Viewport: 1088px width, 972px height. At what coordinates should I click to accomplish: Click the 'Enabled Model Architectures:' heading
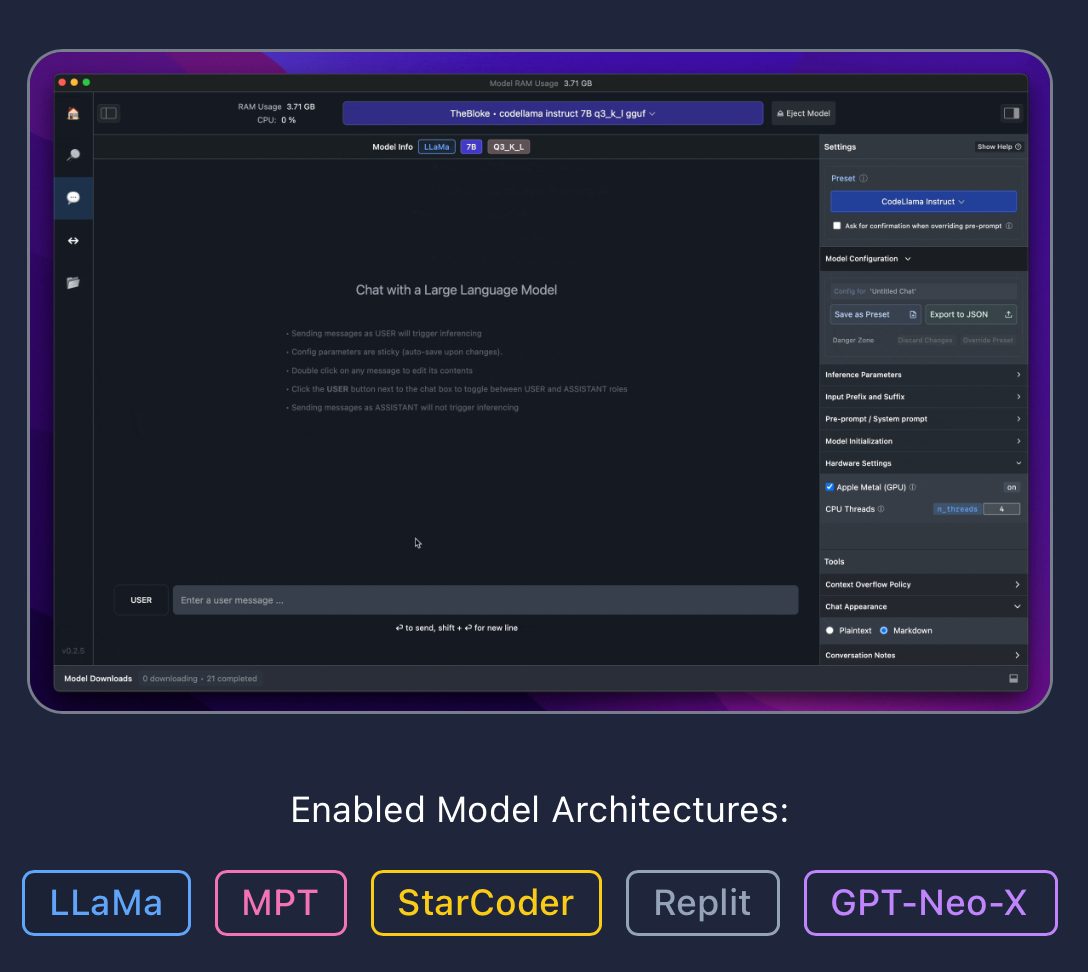point(540,810)
